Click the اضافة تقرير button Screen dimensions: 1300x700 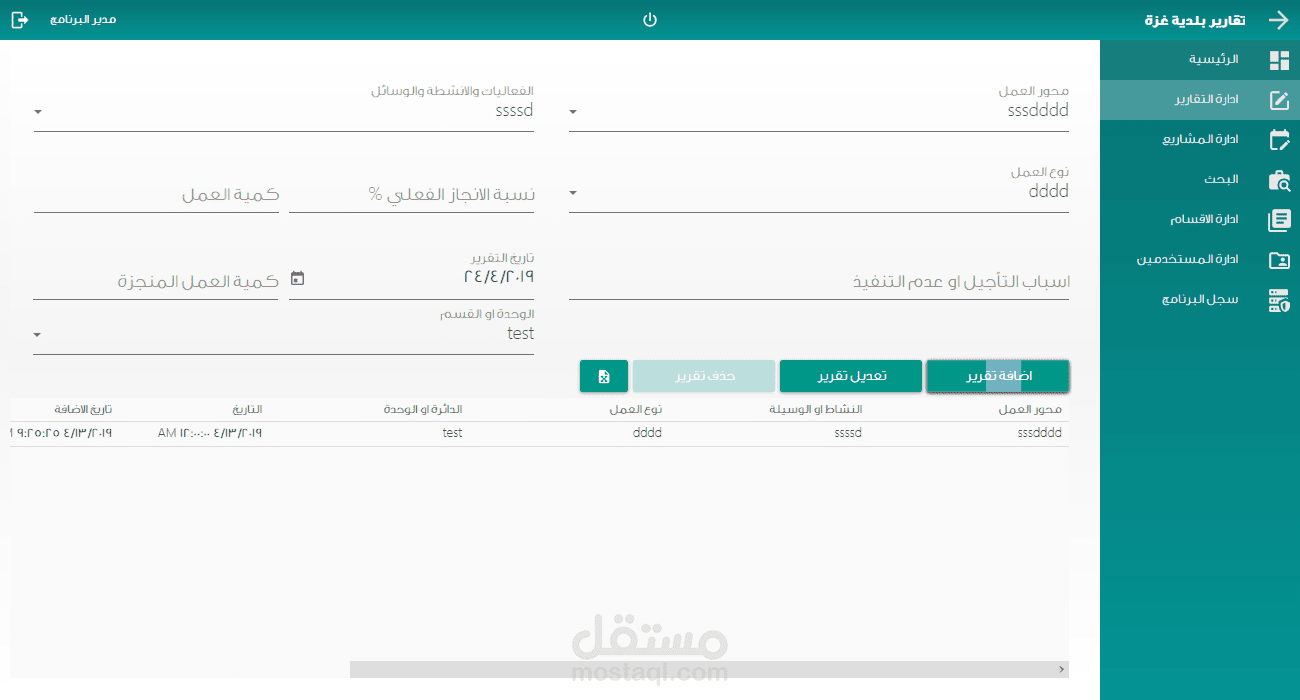(998, 376)
